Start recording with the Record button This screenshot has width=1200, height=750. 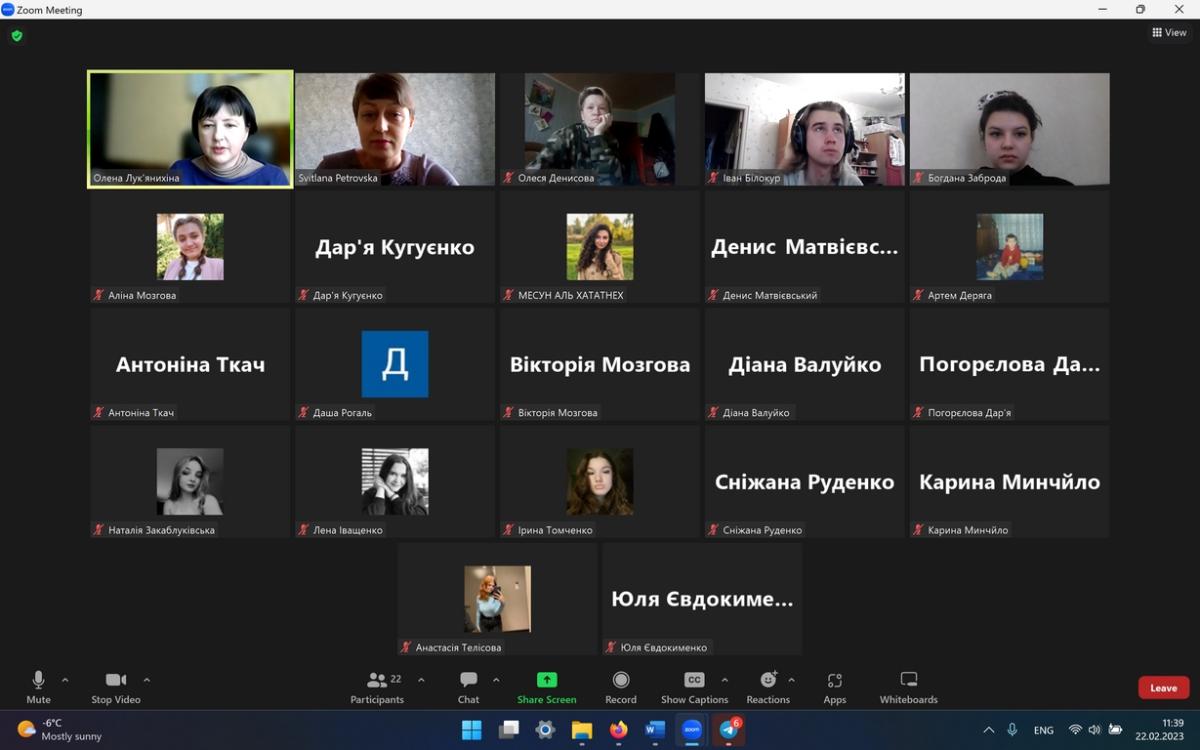tap(620, 686)
